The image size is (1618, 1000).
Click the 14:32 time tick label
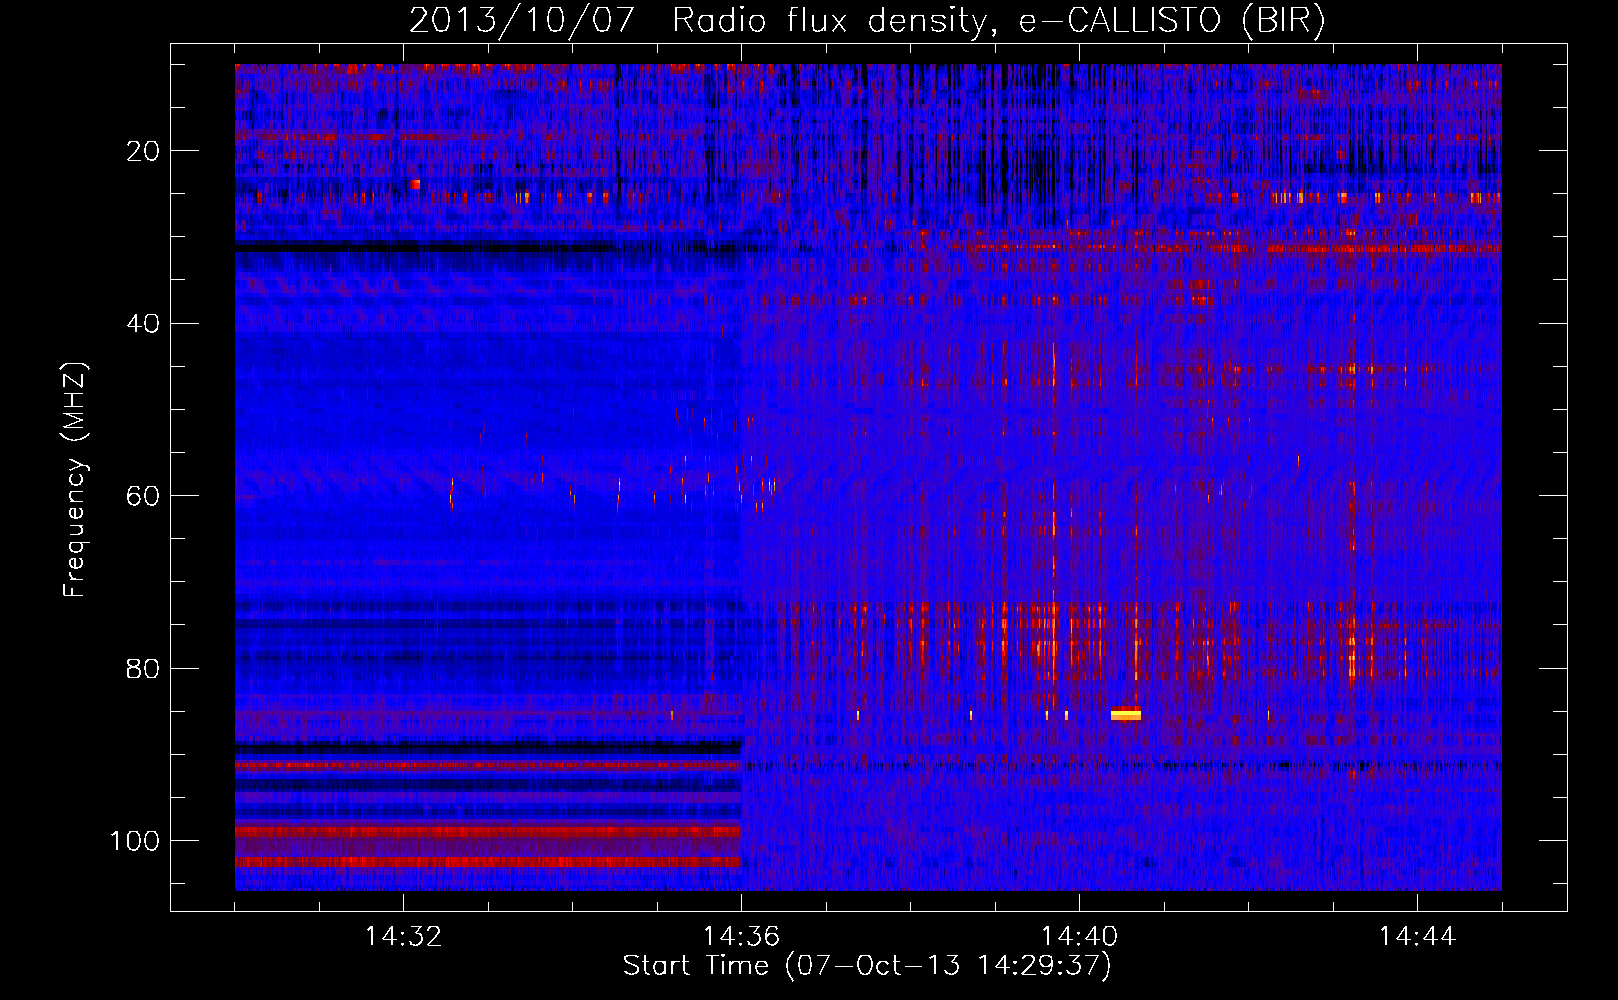403,937
